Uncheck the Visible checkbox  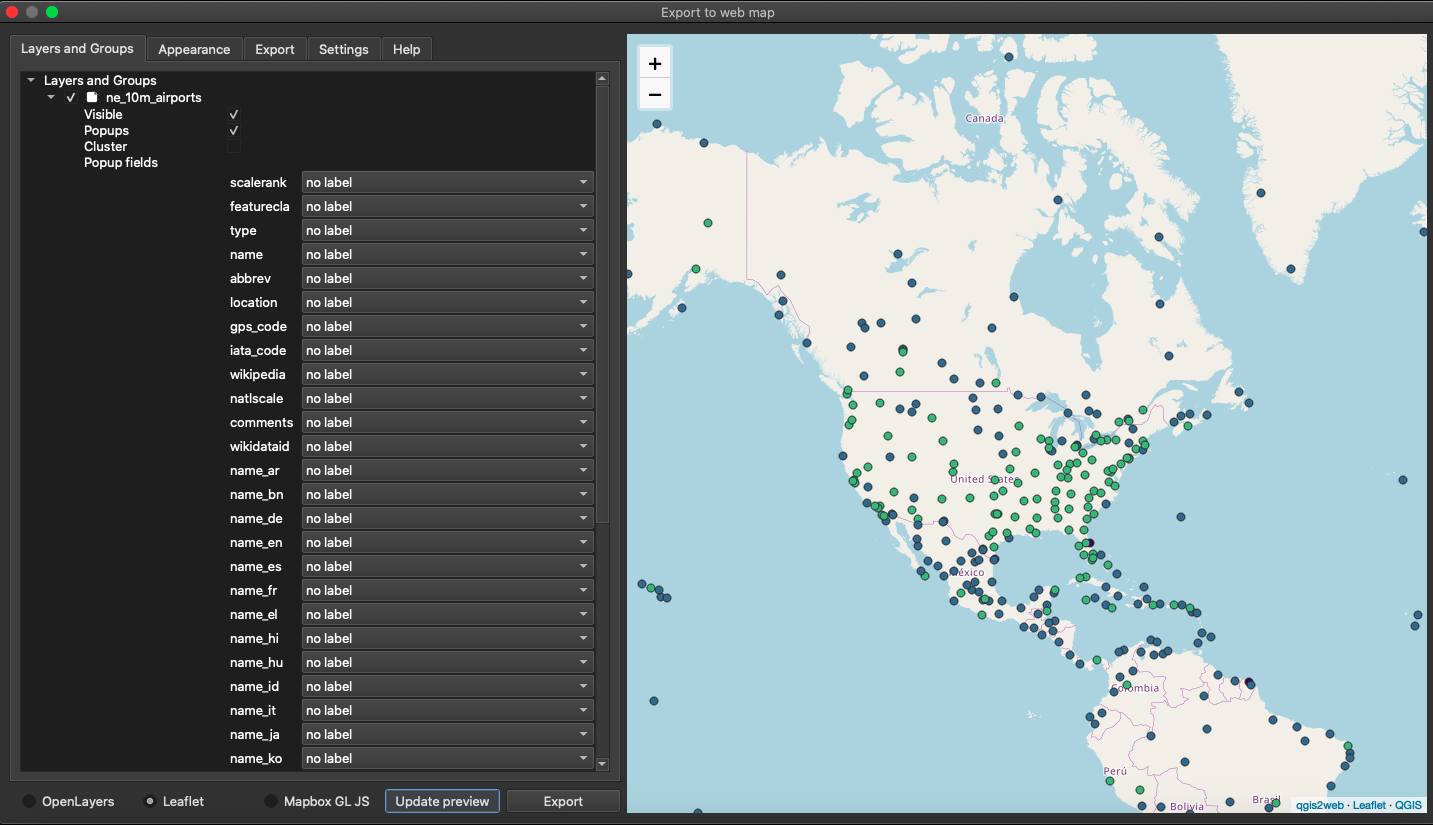pyautogui.click(x=234, y=115)
